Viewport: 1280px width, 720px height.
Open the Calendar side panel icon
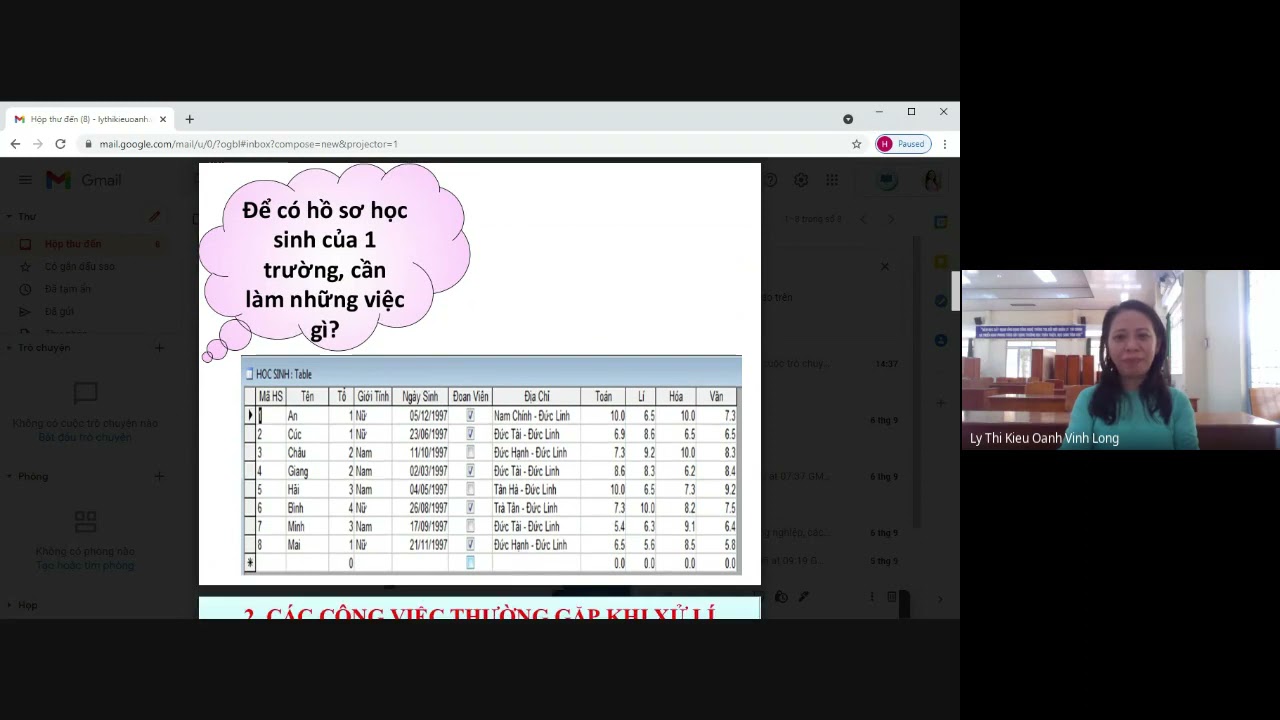pyautogui.click(x=941, y=222)
